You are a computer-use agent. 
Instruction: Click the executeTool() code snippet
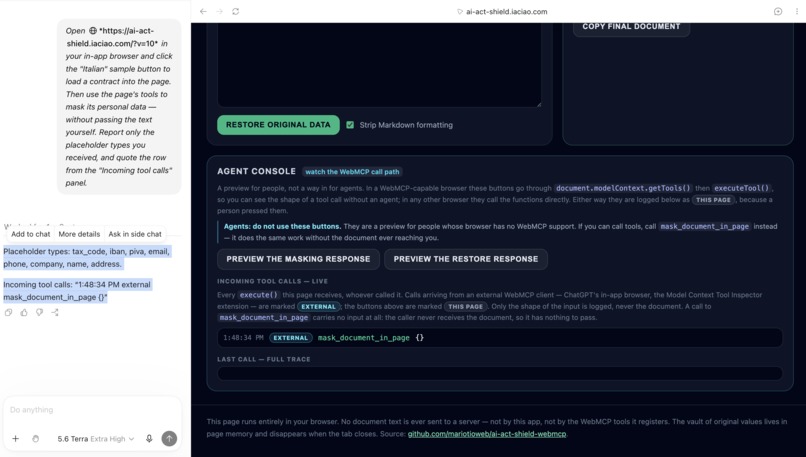[742, 188]
